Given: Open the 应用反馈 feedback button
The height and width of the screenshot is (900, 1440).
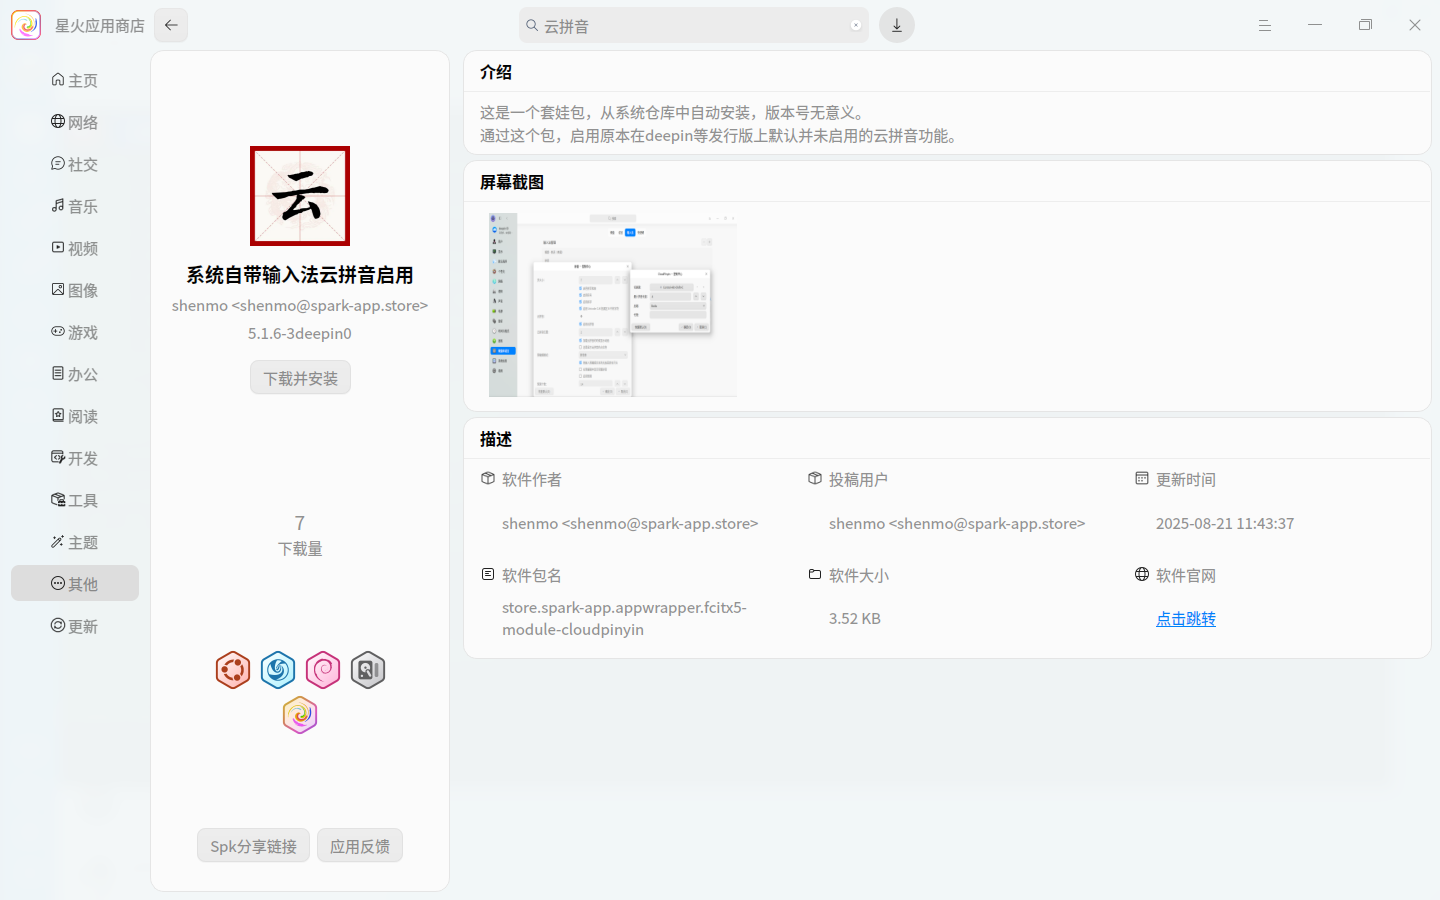Looking at the screenshot, I should [360, 846].
